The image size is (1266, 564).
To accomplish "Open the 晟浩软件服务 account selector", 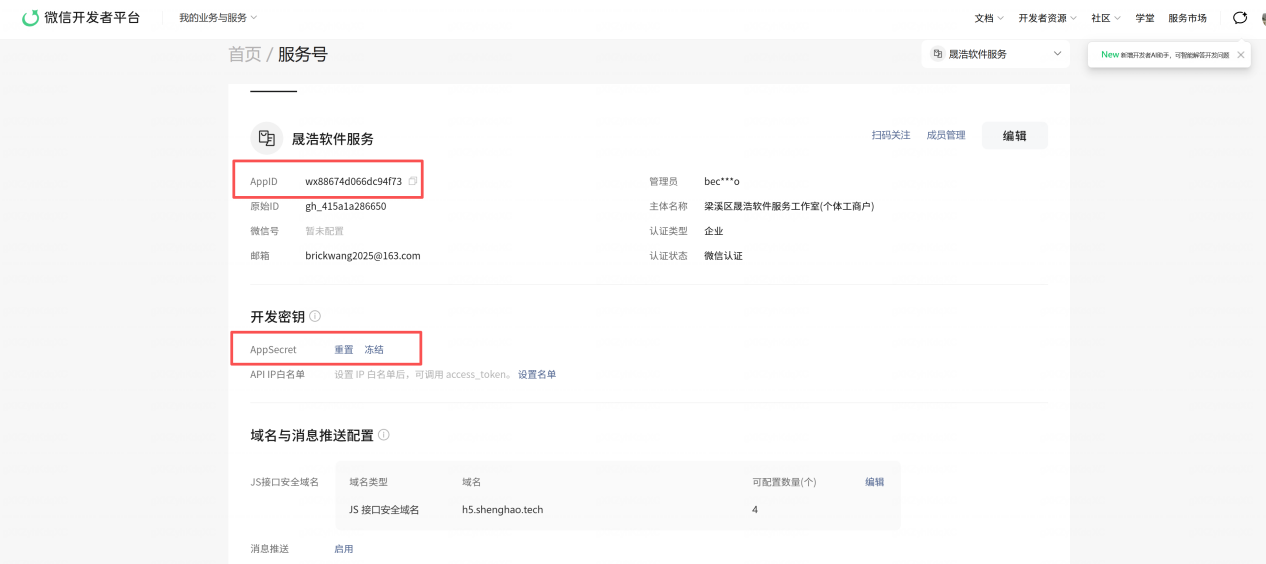I will (995, 54).
